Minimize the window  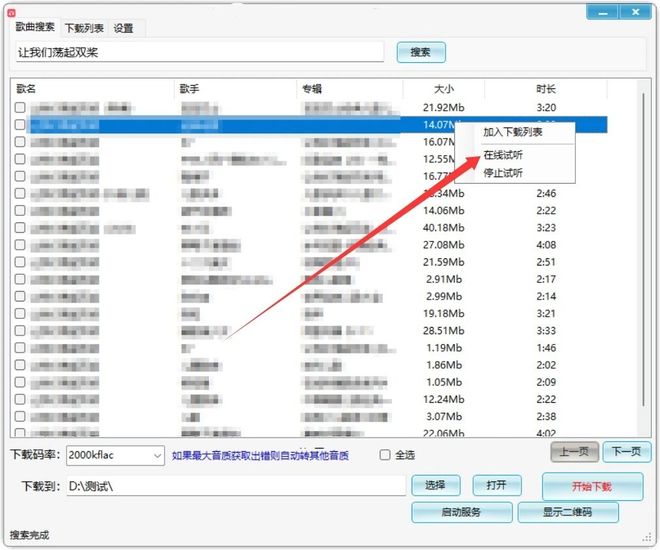tap(602, 12)
